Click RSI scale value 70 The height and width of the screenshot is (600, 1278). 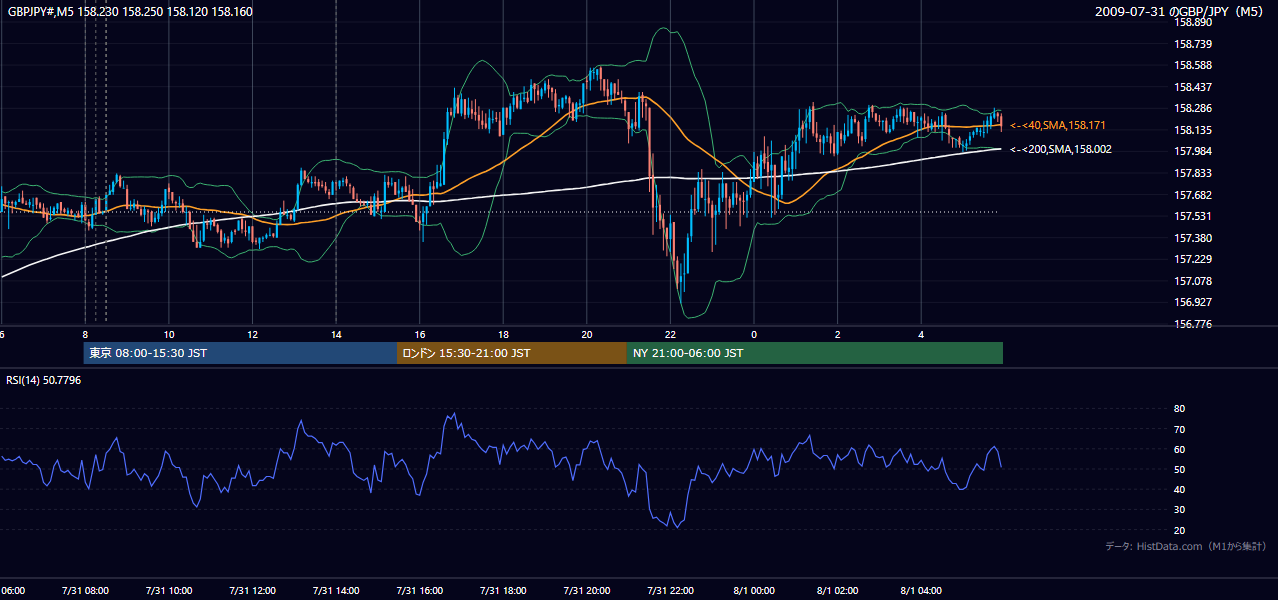pos(1179,429)
